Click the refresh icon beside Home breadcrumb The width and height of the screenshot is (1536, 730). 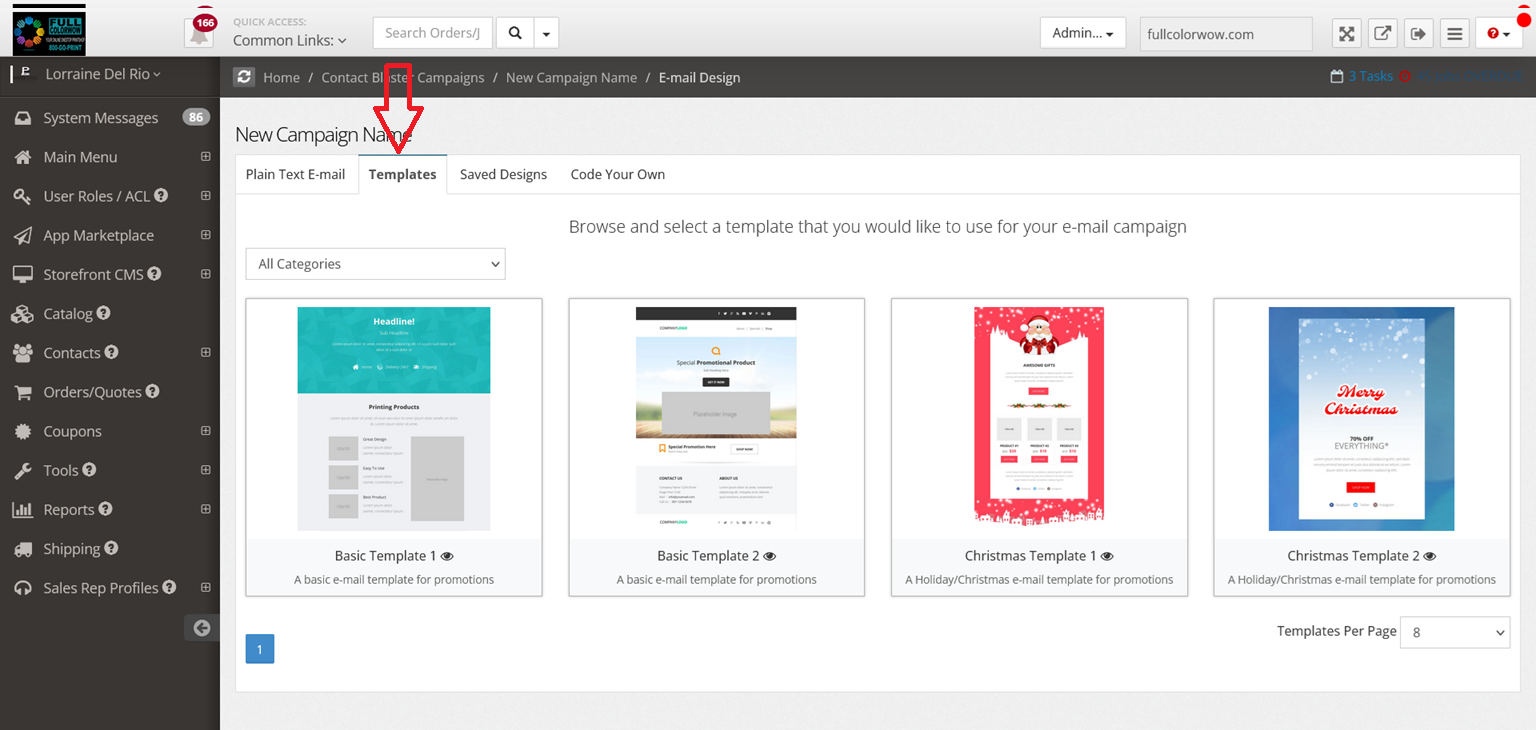coord(244,77)
